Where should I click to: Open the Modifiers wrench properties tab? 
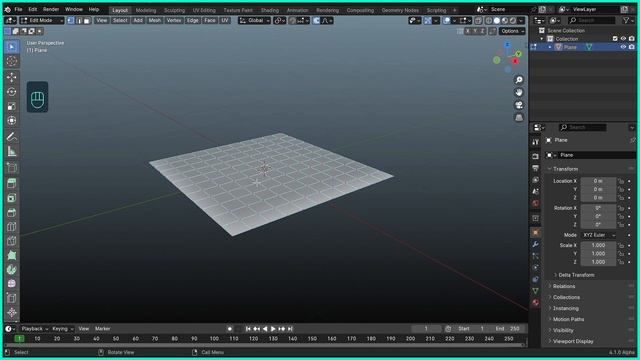(536, 244)
